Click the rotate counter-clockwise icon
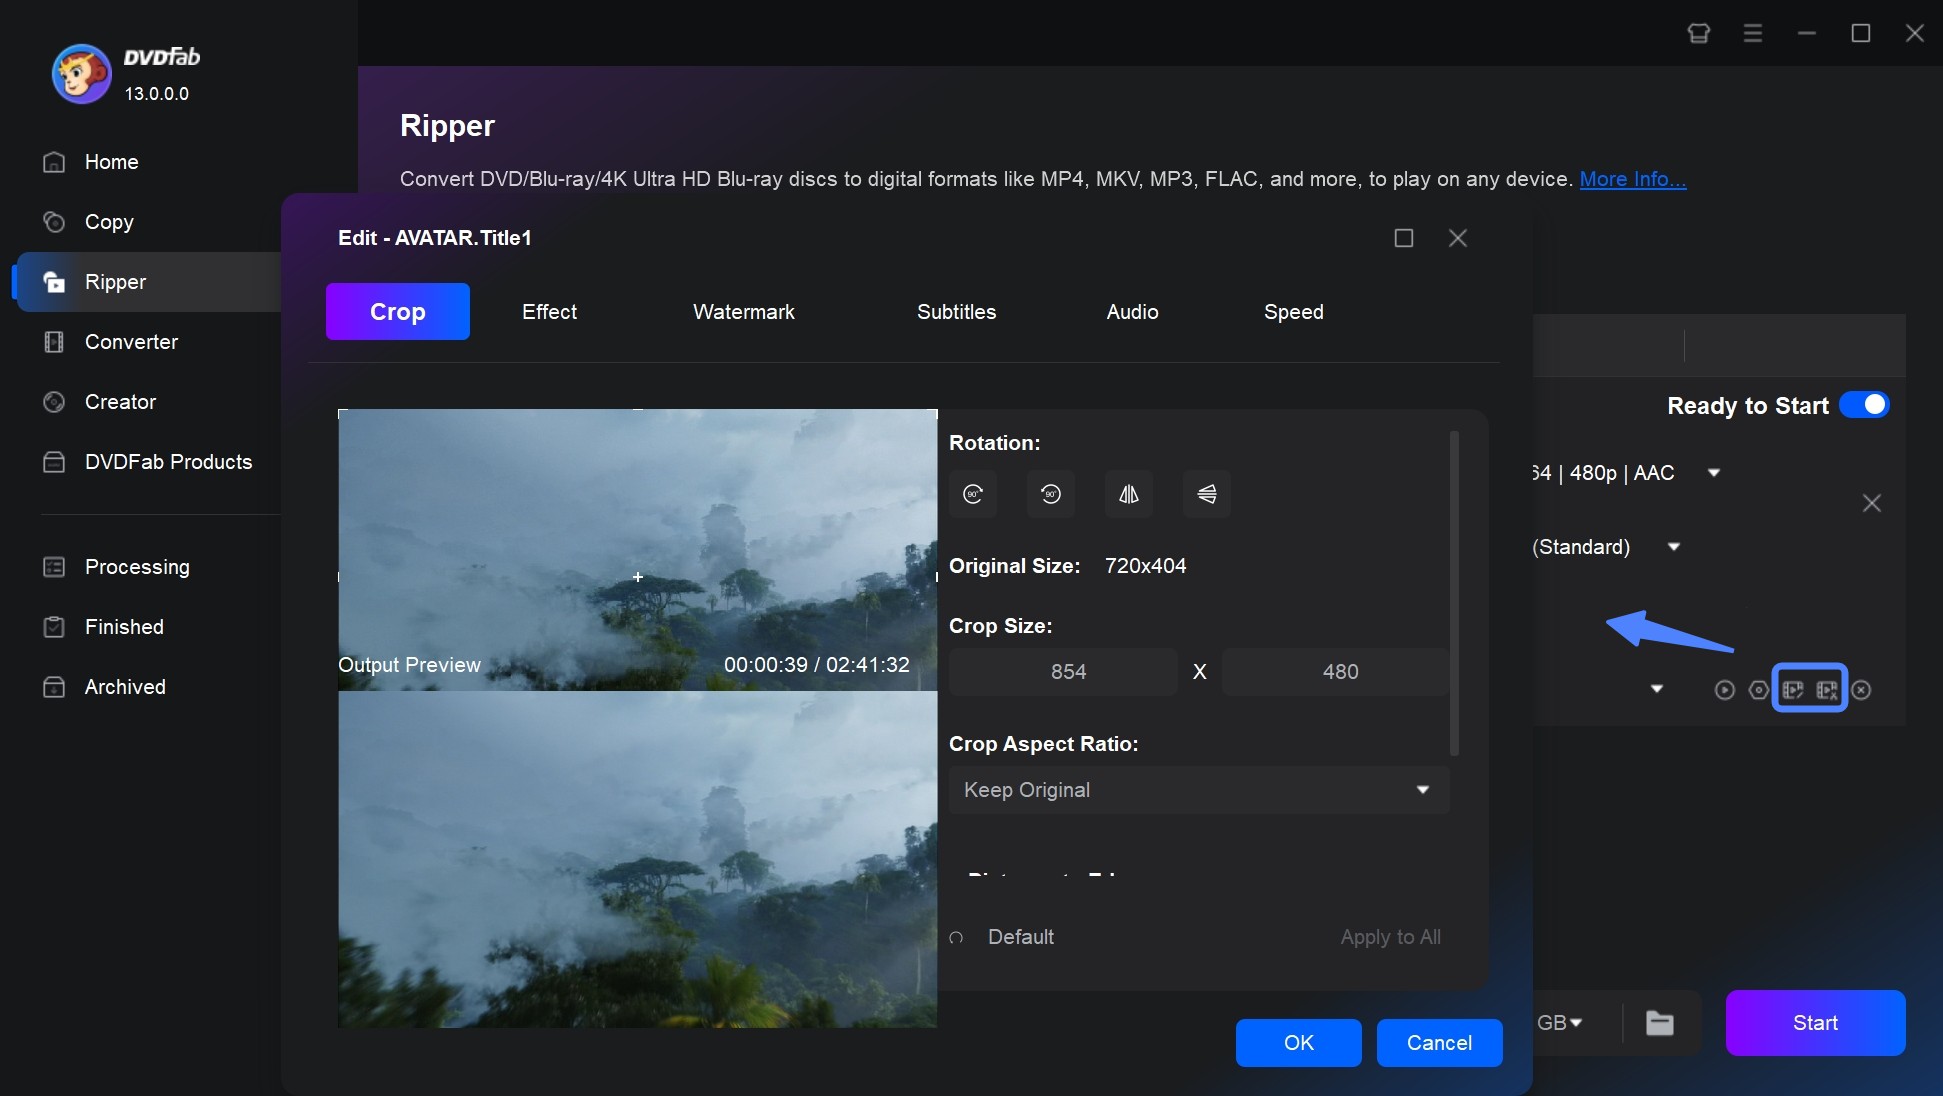The height and width of the screenshot is (1096, 1943). tap(1050, 494)
